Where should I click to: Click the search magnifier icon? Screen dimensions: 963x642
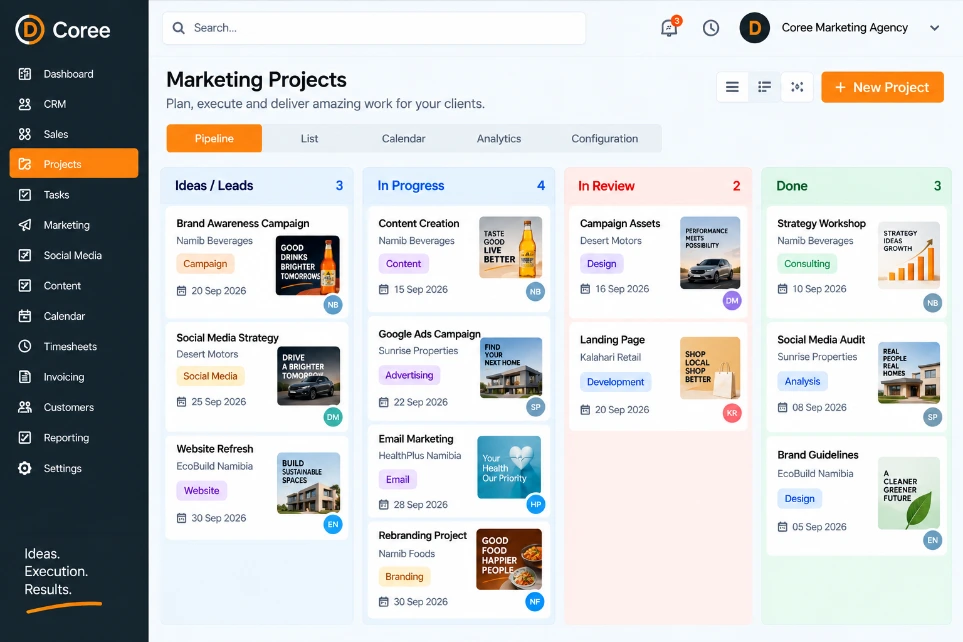[x=179, y=28]
